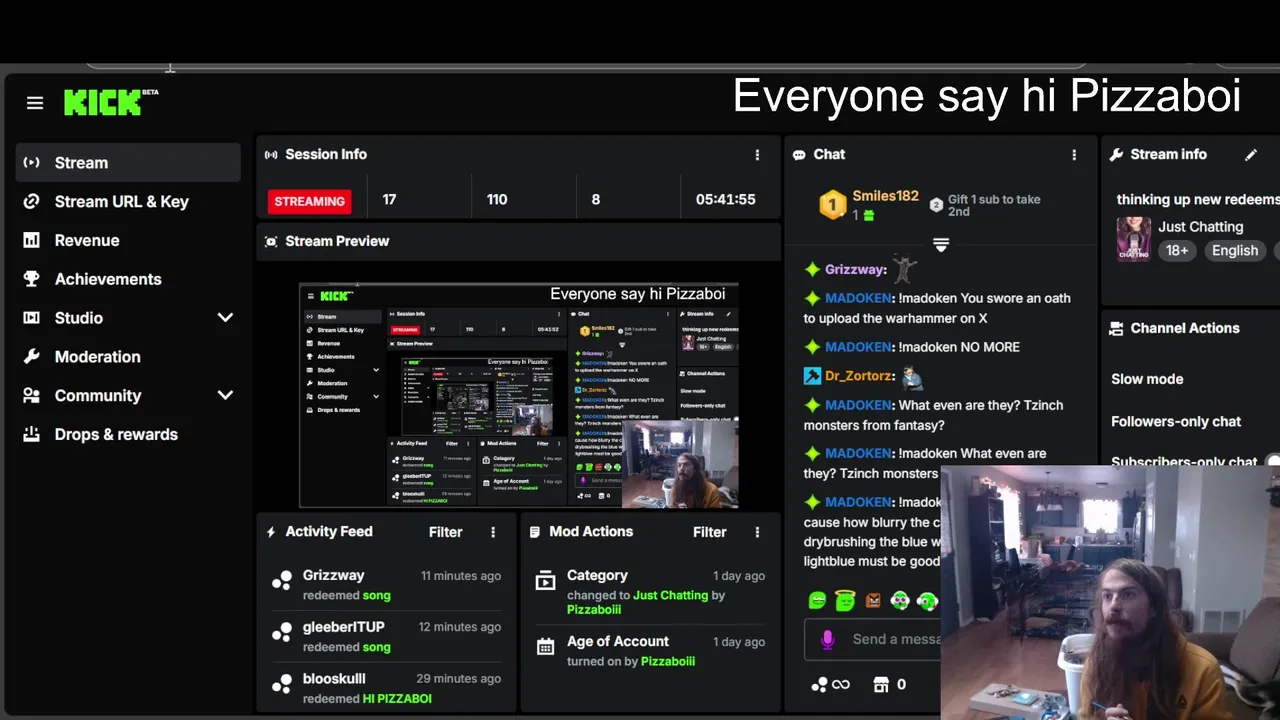
Task: Click the Just Chatting category thumbnail
Action: [x=1133, y=239]
